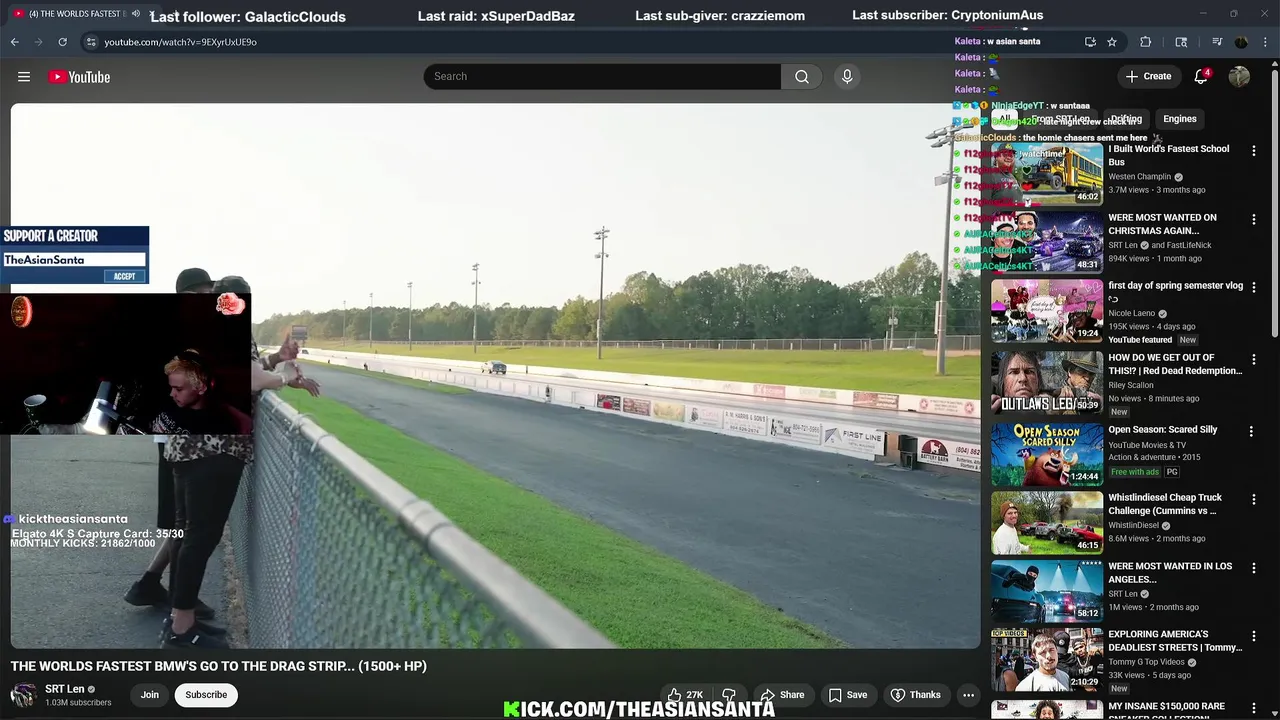
Task: Open options for Red Dead Redemption video
Action: tap(1253, 359)
